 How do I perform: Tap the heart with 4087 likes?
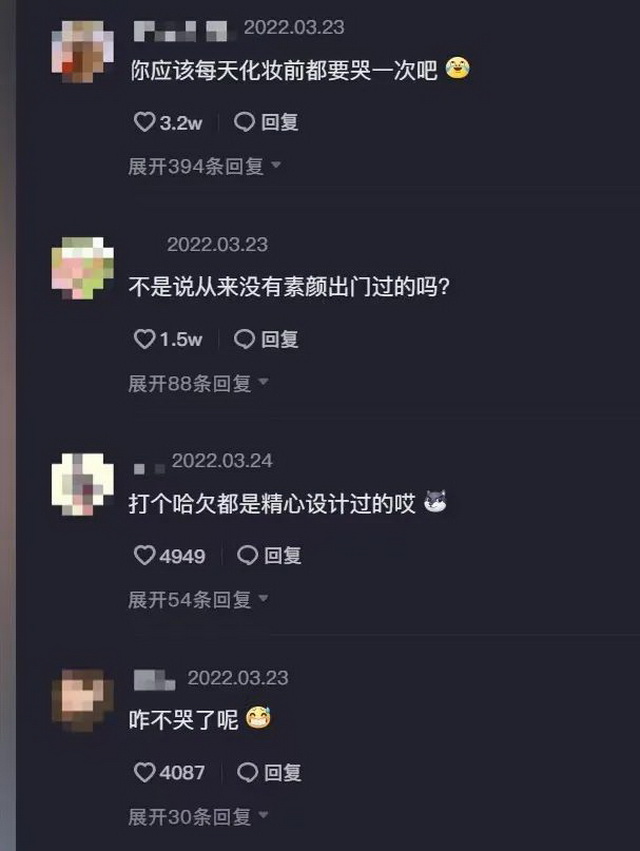[144, 772]
